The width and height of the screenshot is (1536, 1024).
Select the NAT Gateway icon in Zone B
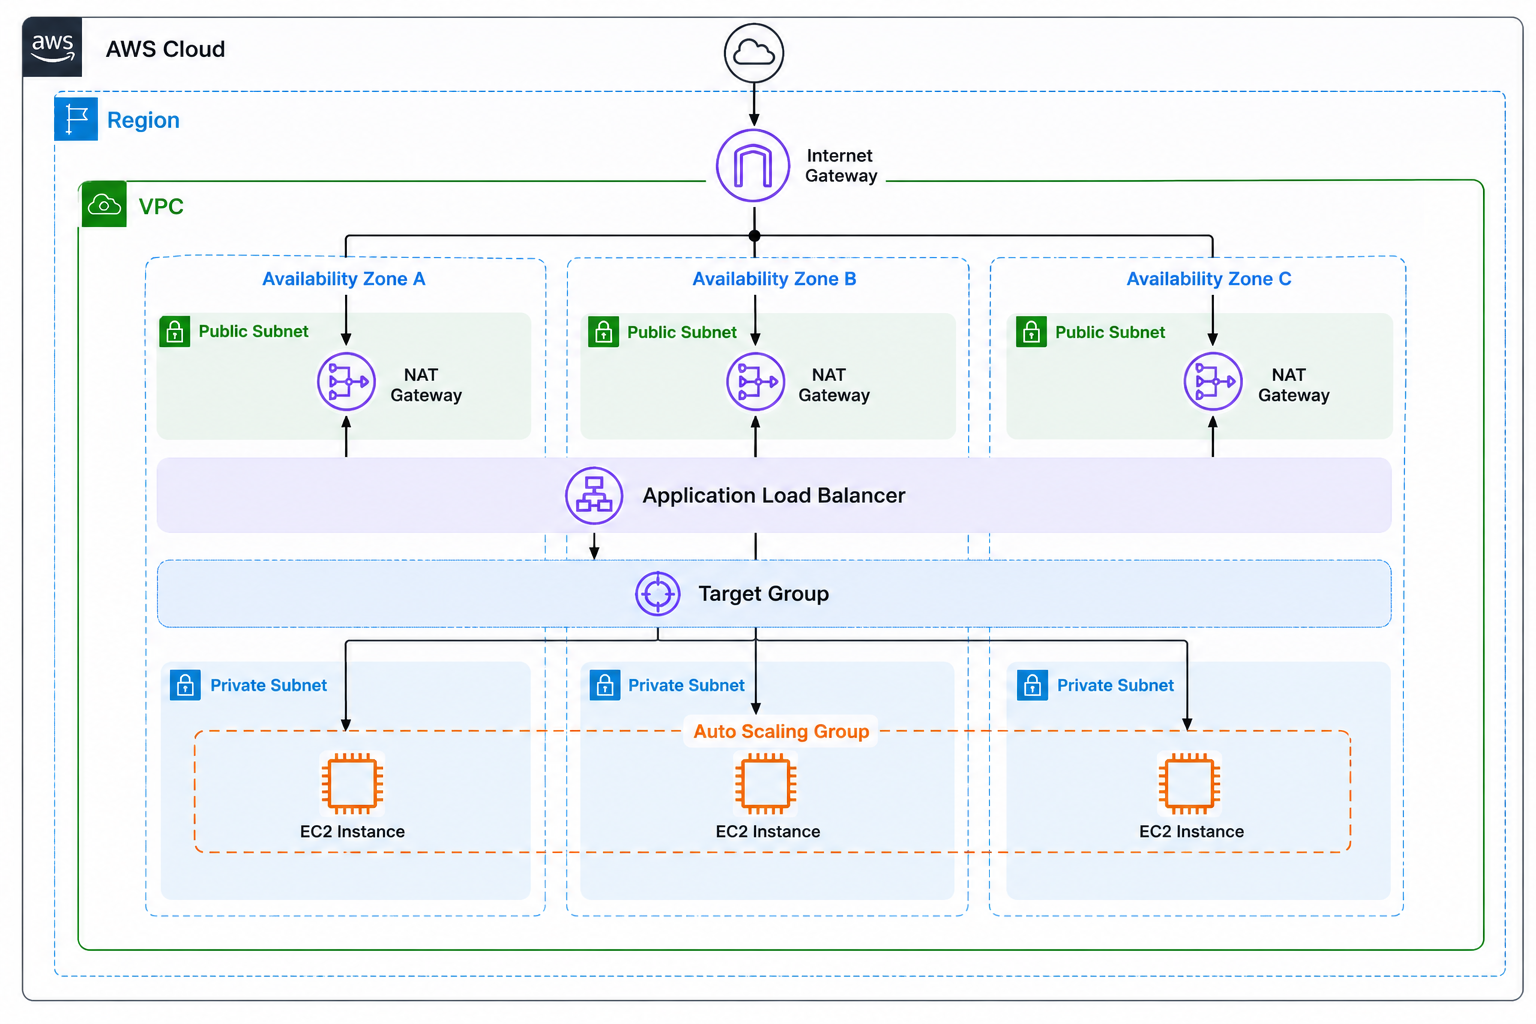pyautogui.click(x=756, y=381)
